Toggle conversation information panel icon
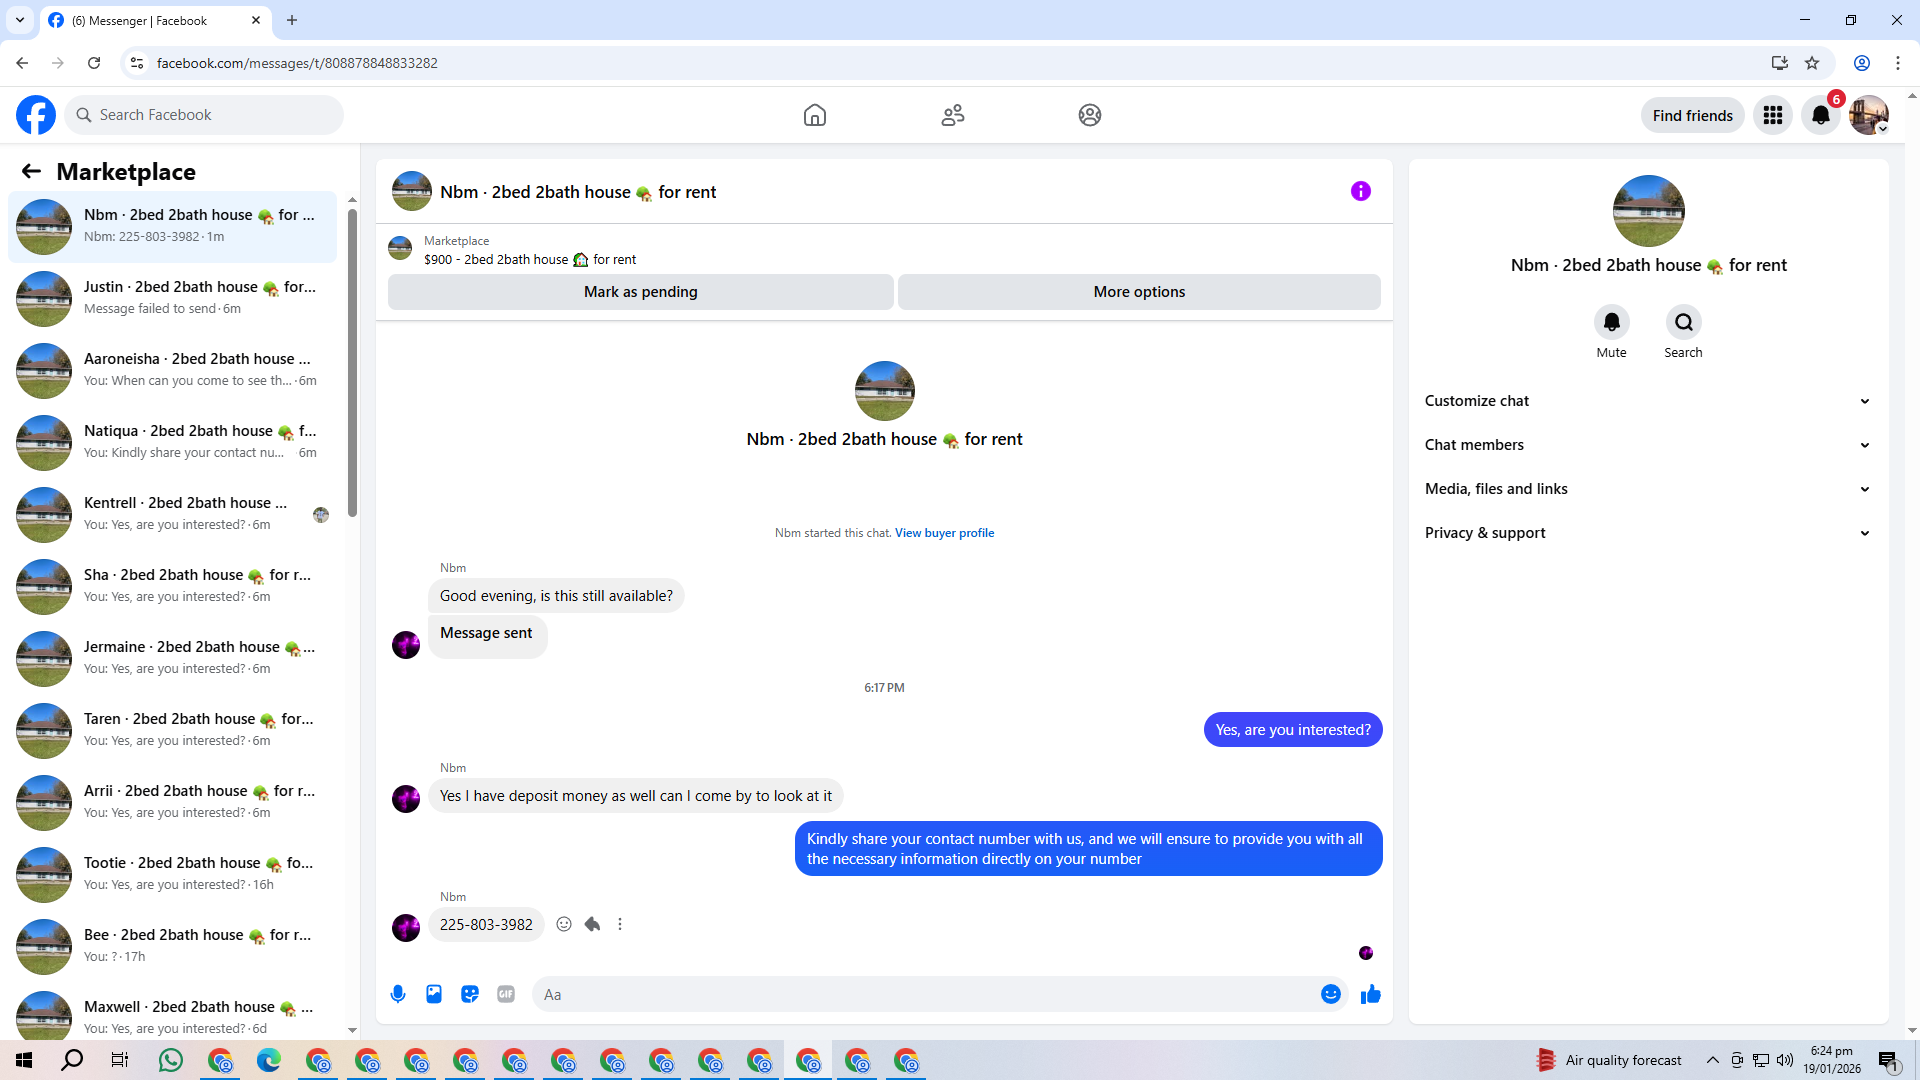Viewport: 1920px width, 1080px height. 1360,191
